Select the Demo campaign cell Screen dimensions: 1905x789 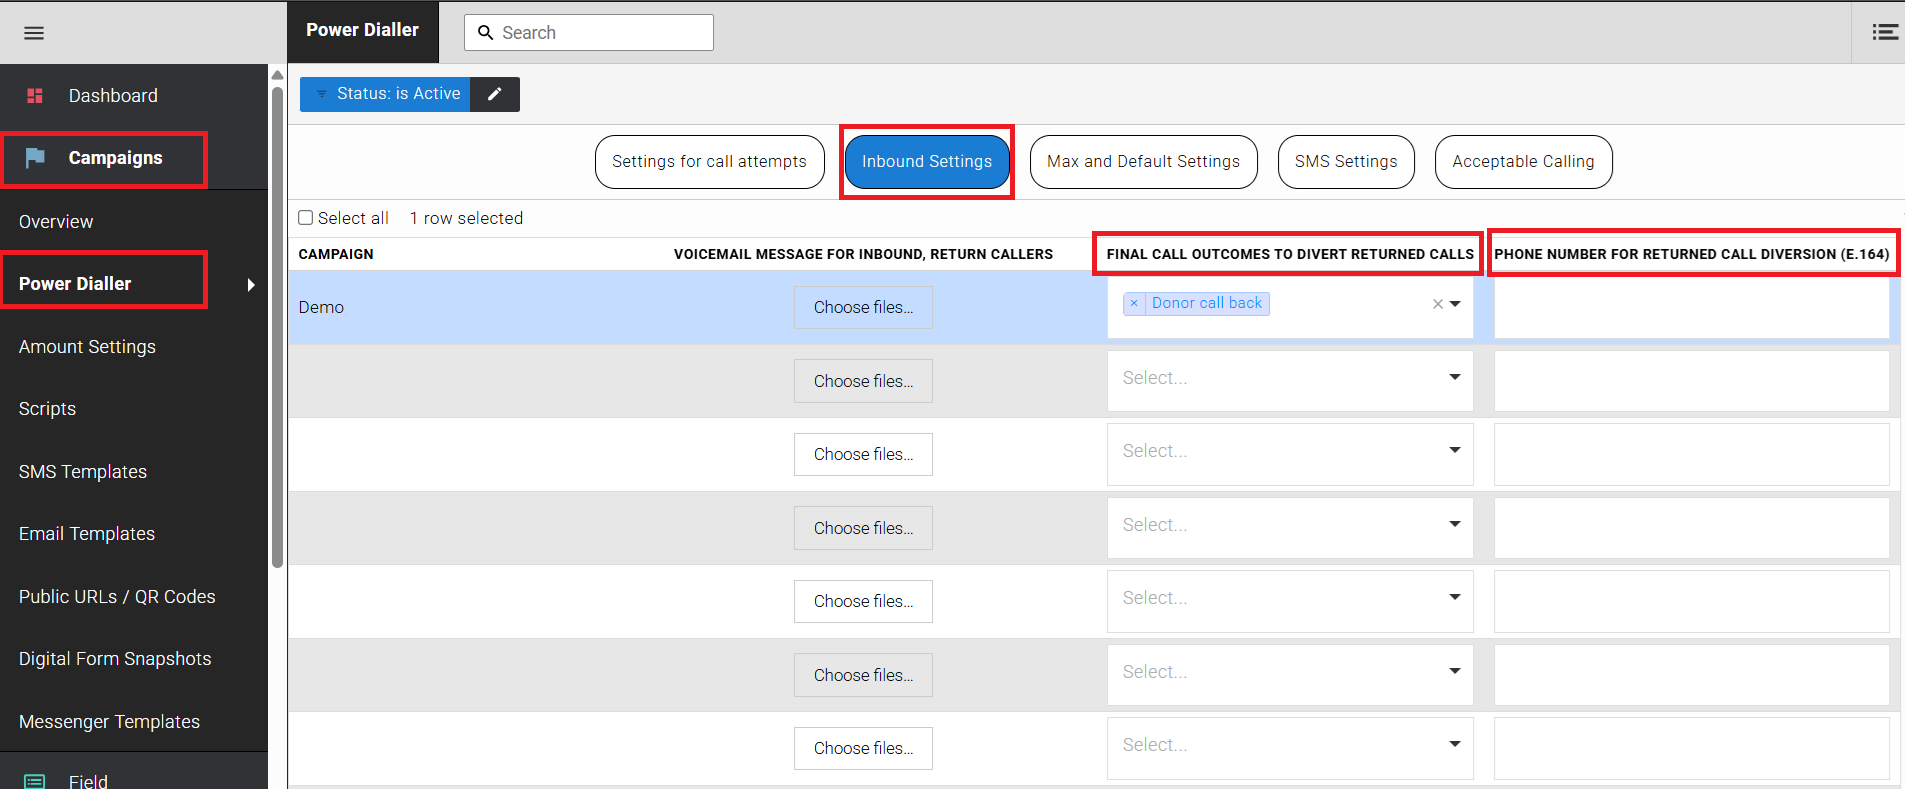pos(321,308)
